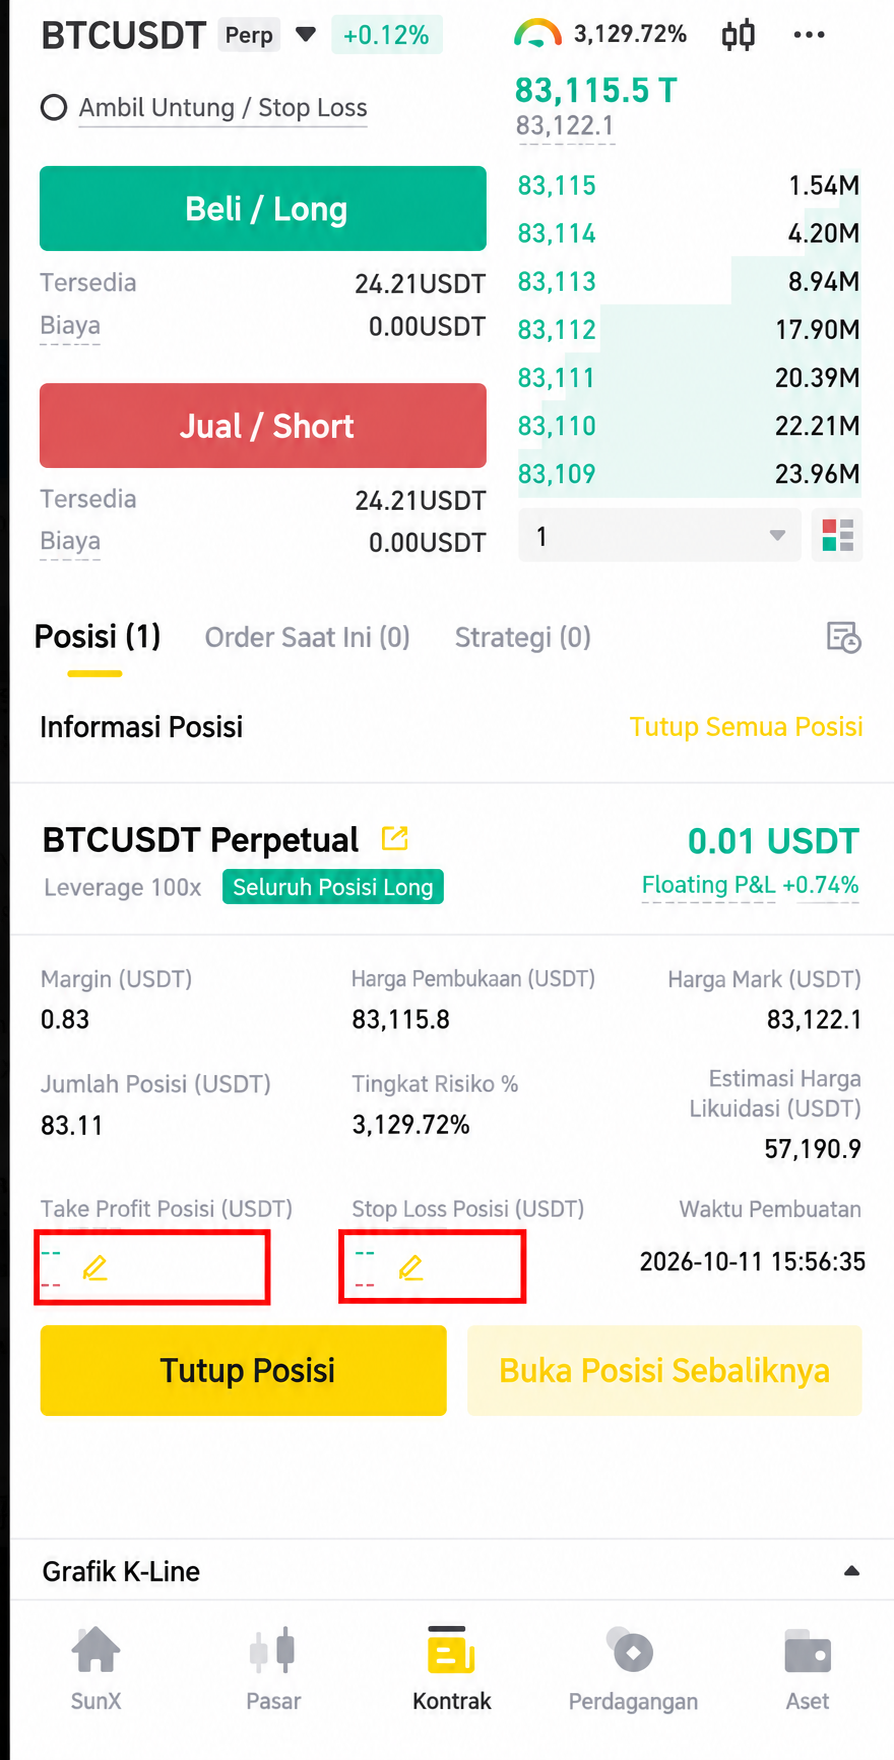This screenshot has width=894, height=1760.
Task: Open Aset wallet icon
Action: click(807, 1668)
